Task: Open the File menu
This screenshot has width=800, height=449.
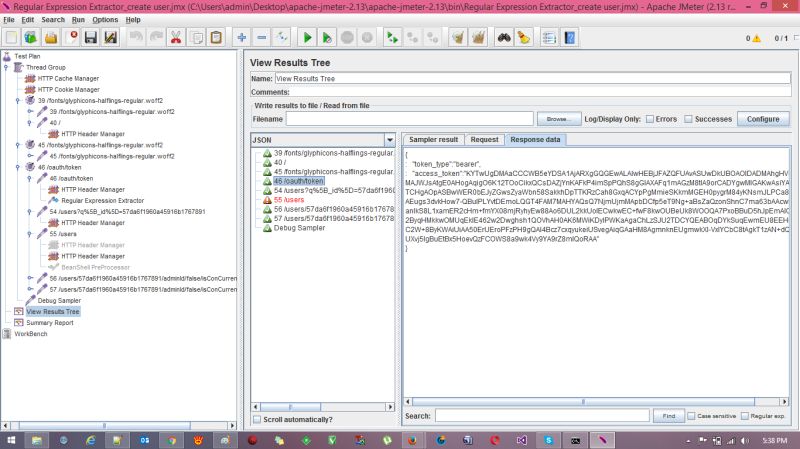Action: (x=9, y=19)
